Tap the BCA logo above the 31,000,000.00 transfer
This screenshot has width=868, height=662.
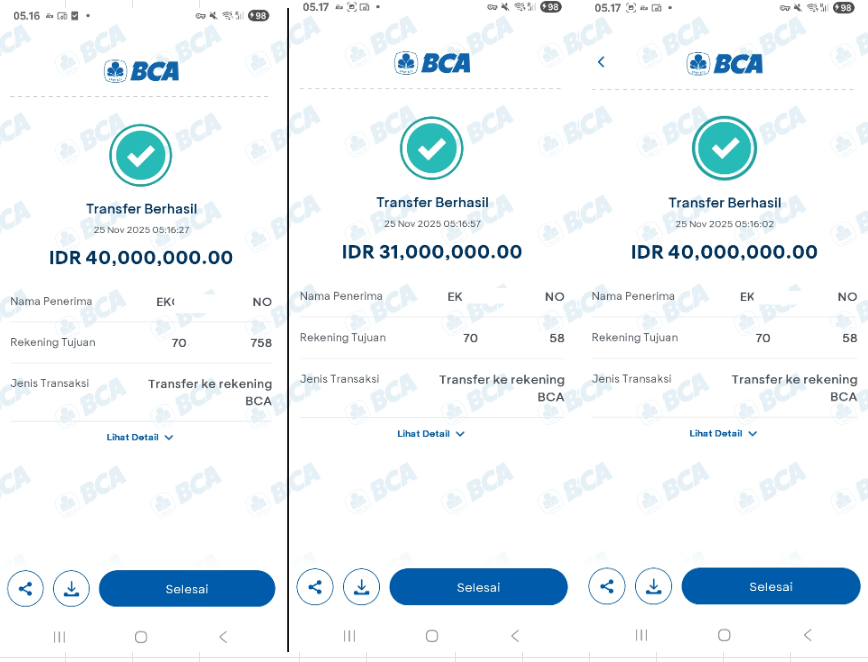tap(432, 63)
